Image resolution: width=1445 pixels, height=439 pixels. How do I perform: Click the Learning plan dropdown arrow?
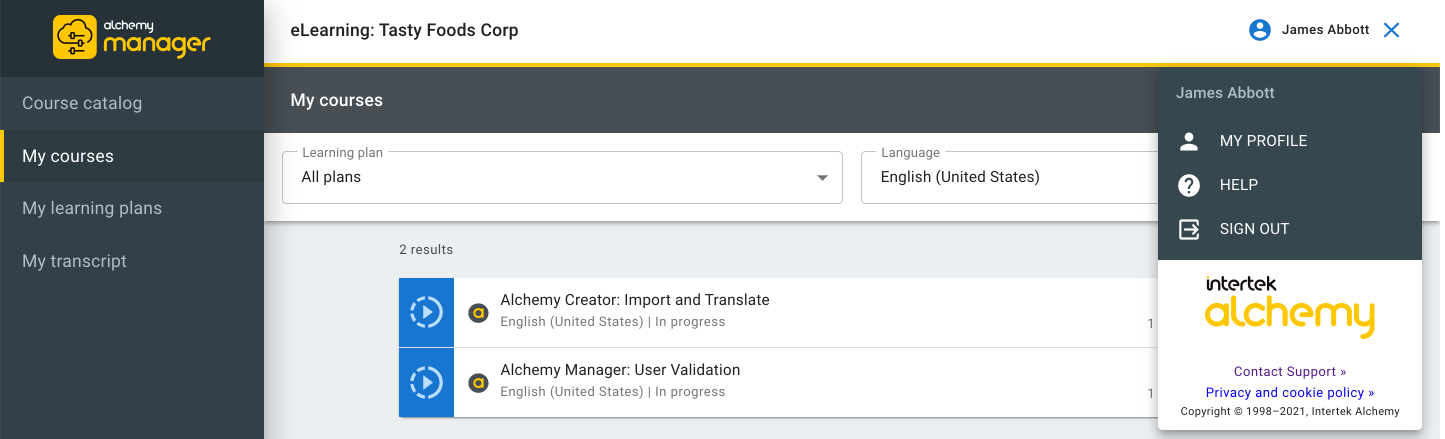(822, 178)
